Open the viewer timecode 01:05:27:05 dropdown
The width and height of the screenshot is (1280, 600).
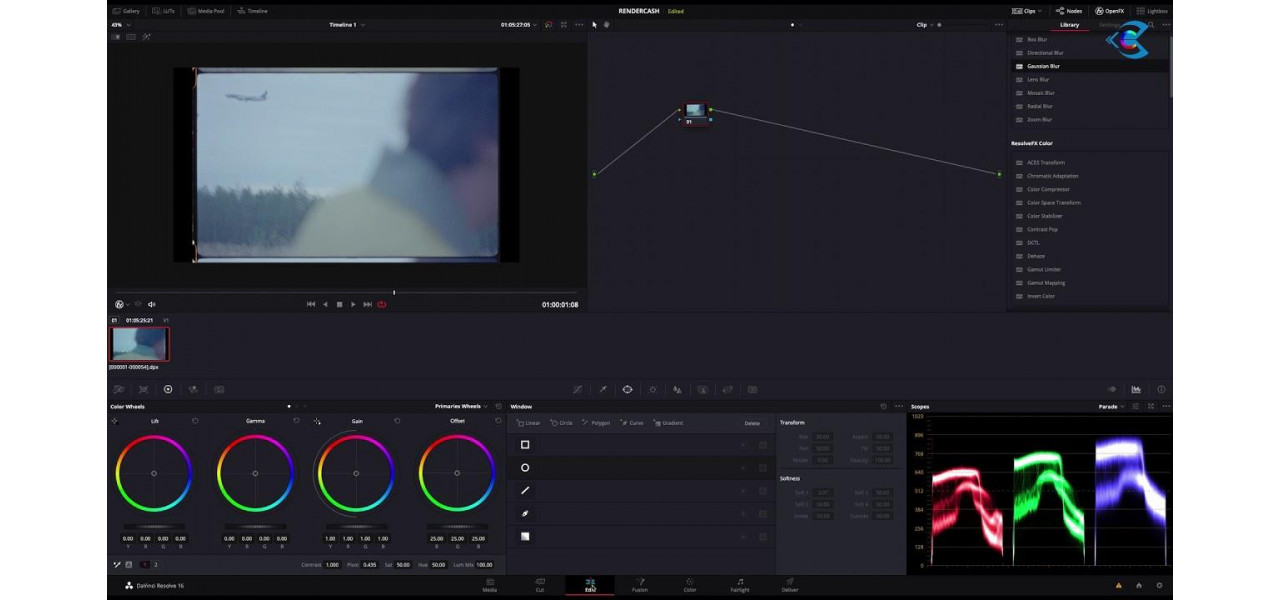click(519, 24)
